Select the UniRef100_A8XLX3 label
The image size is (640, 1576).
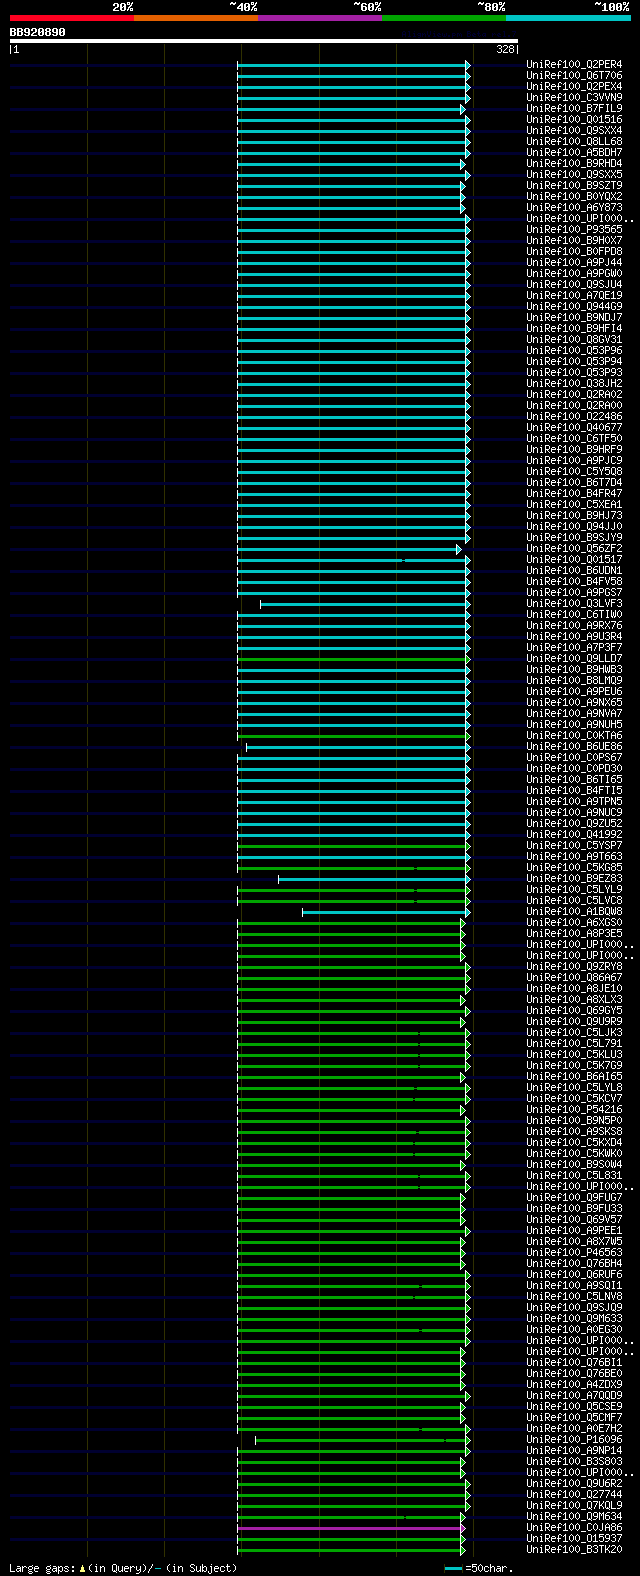(x=574, y=1000)
